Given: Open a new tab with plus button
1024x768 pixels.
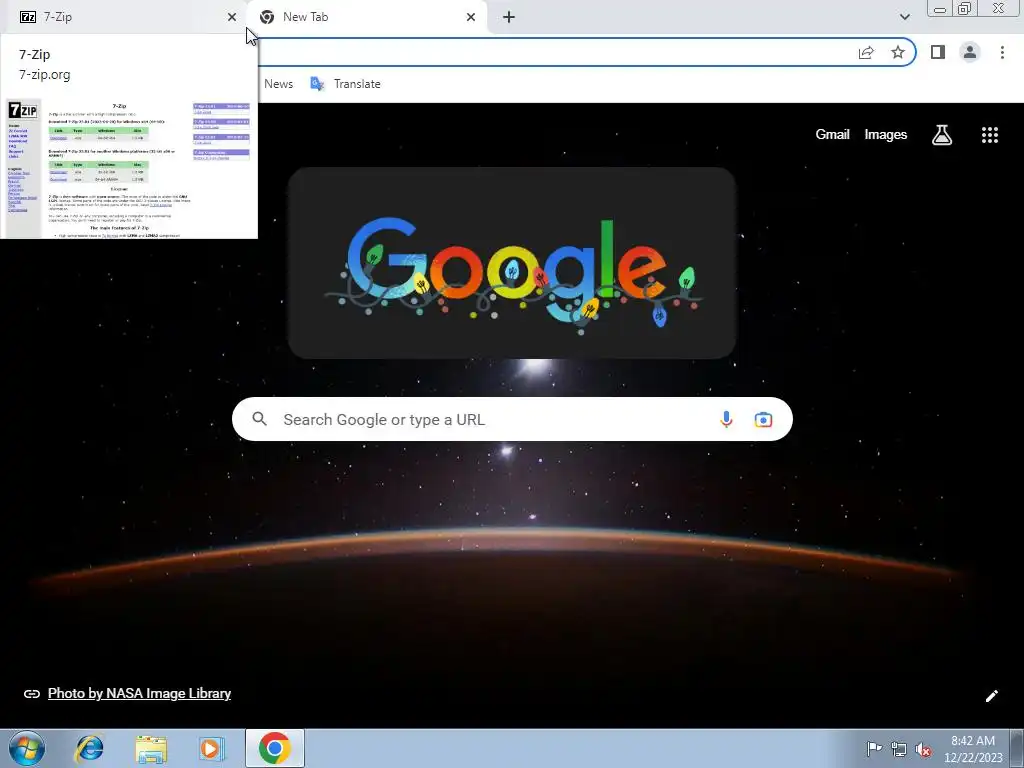Looking at the screenshot, I should click(x=509, y=17).
